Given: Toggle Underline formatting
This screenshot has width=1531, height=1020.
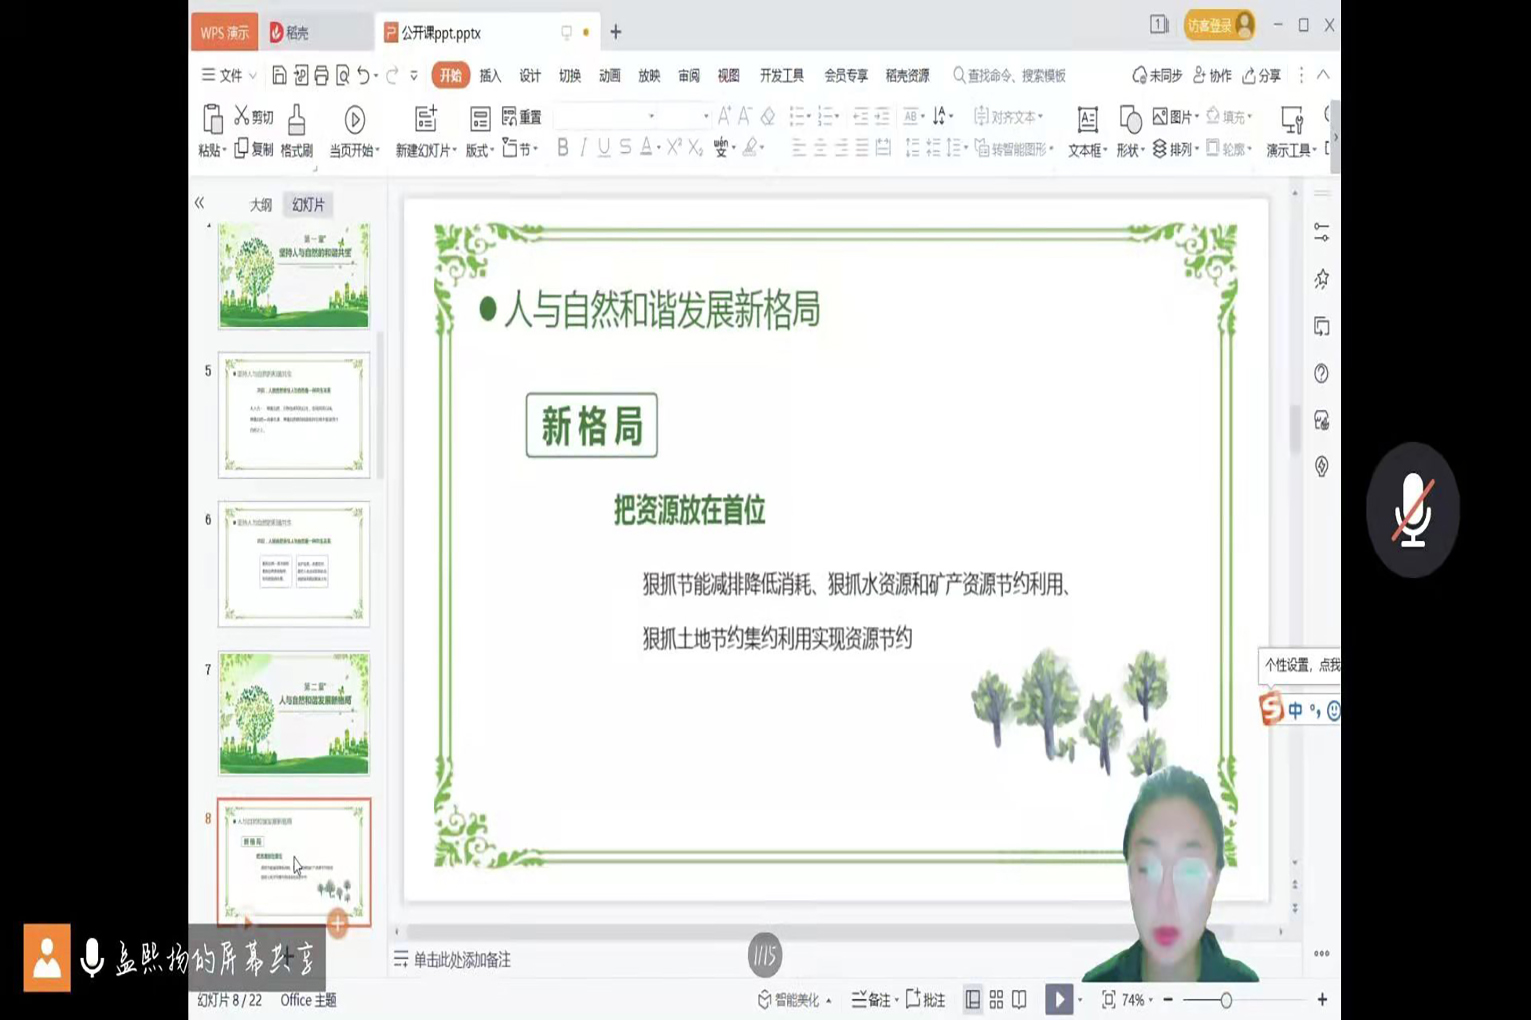Looking at the screenshot, I should pyautogui.click(x=604, y=148).
